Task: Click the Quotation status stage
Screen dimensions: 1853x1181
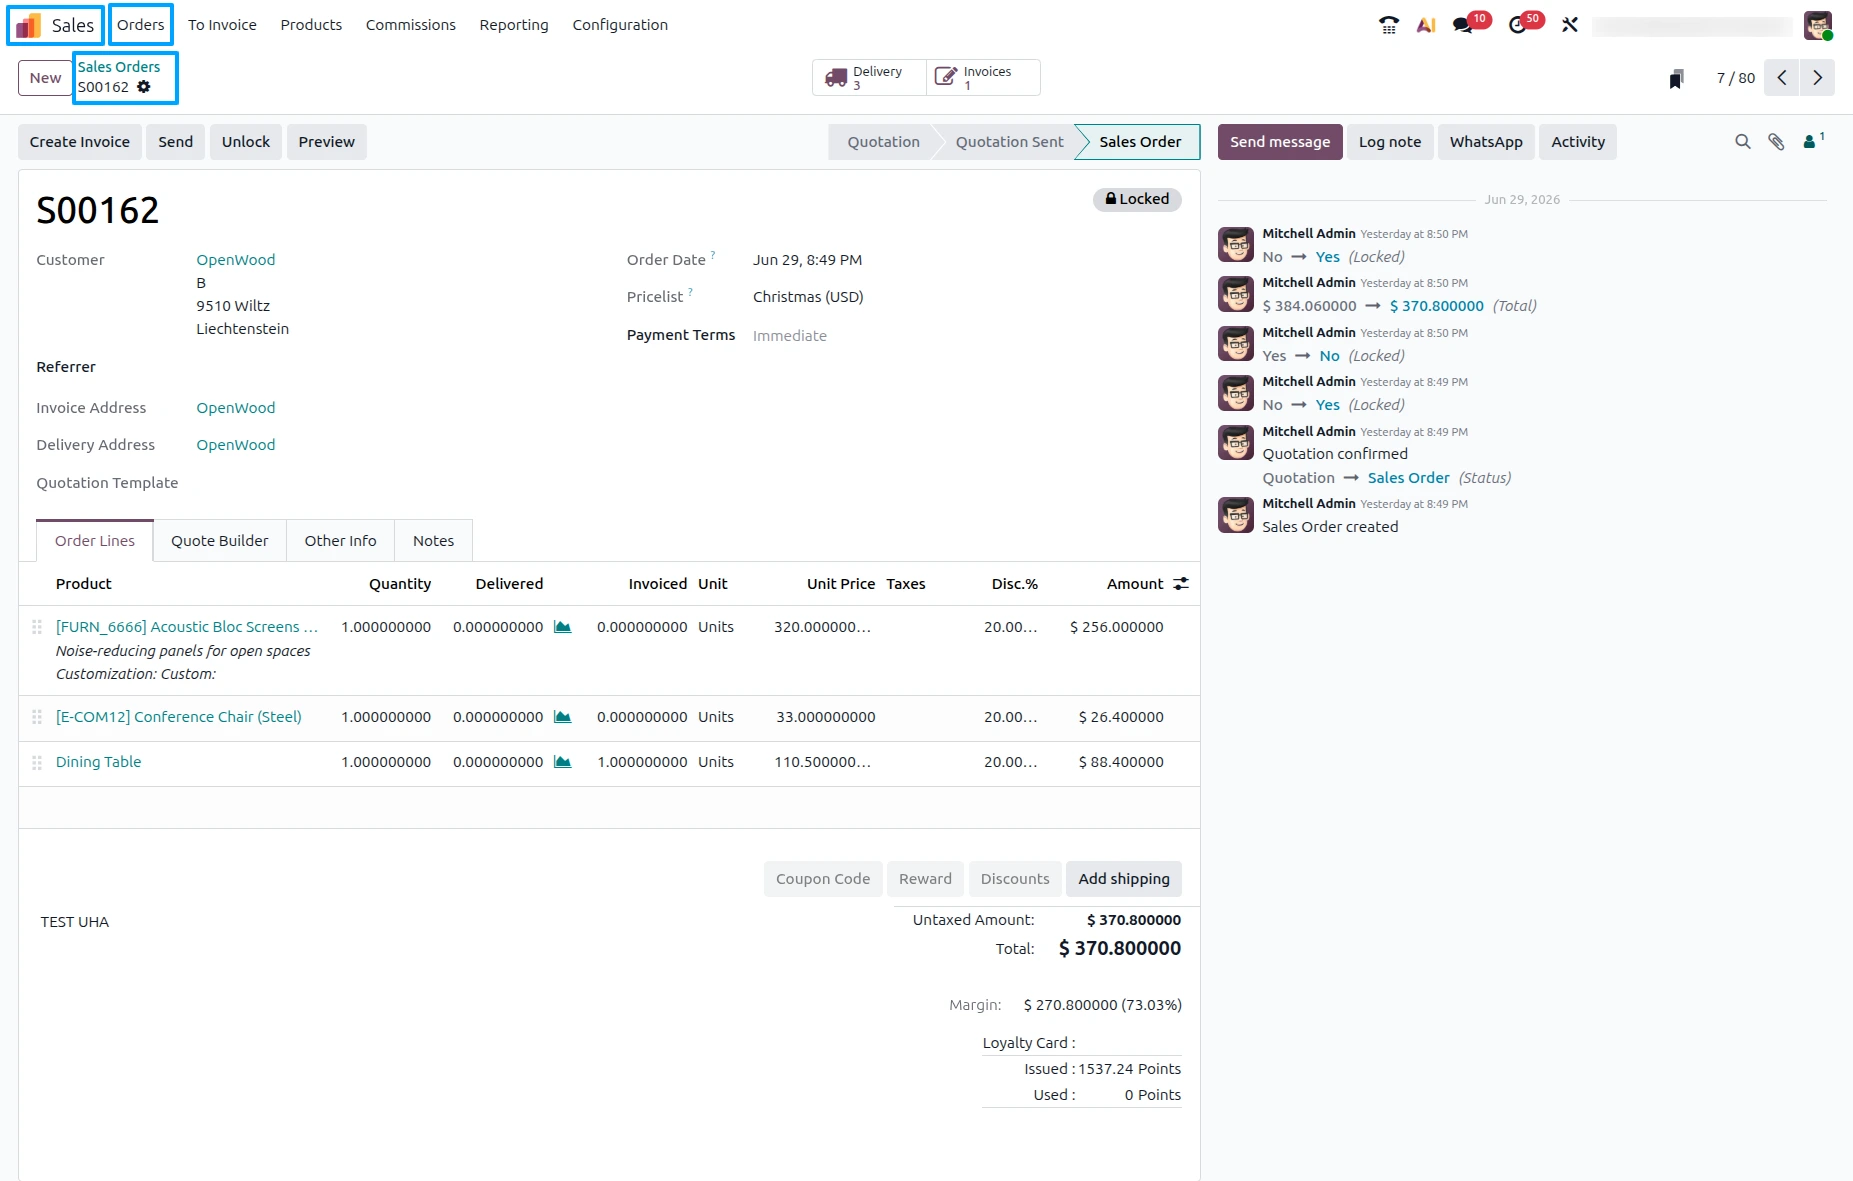Action: [884, 142]
